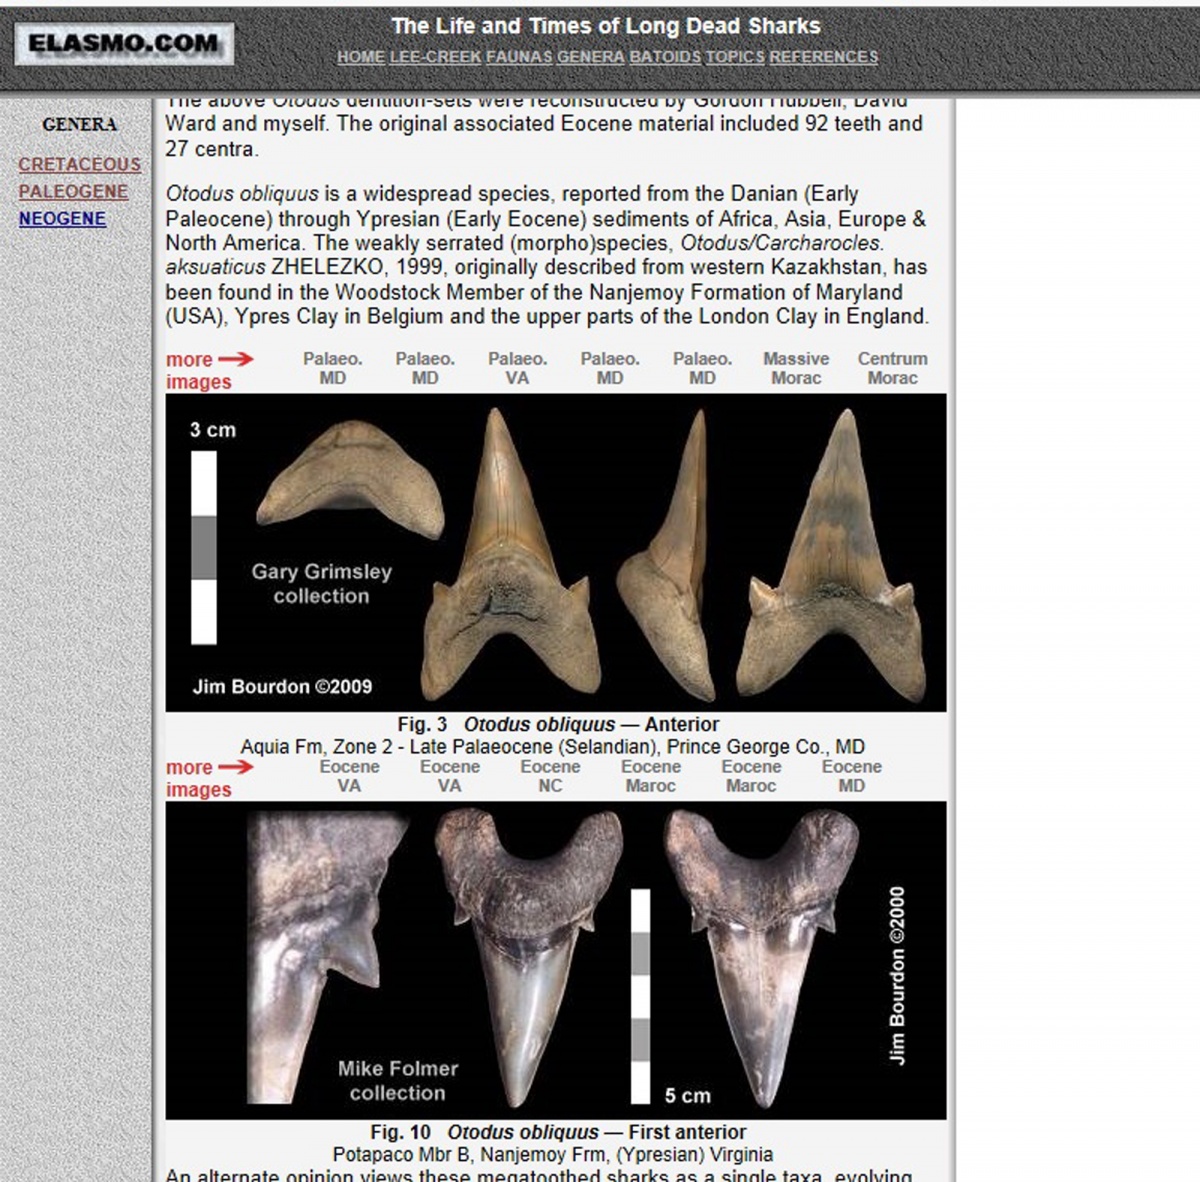Viewport: 1200px width, 1182px height.
Task: Click the Massive Morac image link
Action: [796, 368]
